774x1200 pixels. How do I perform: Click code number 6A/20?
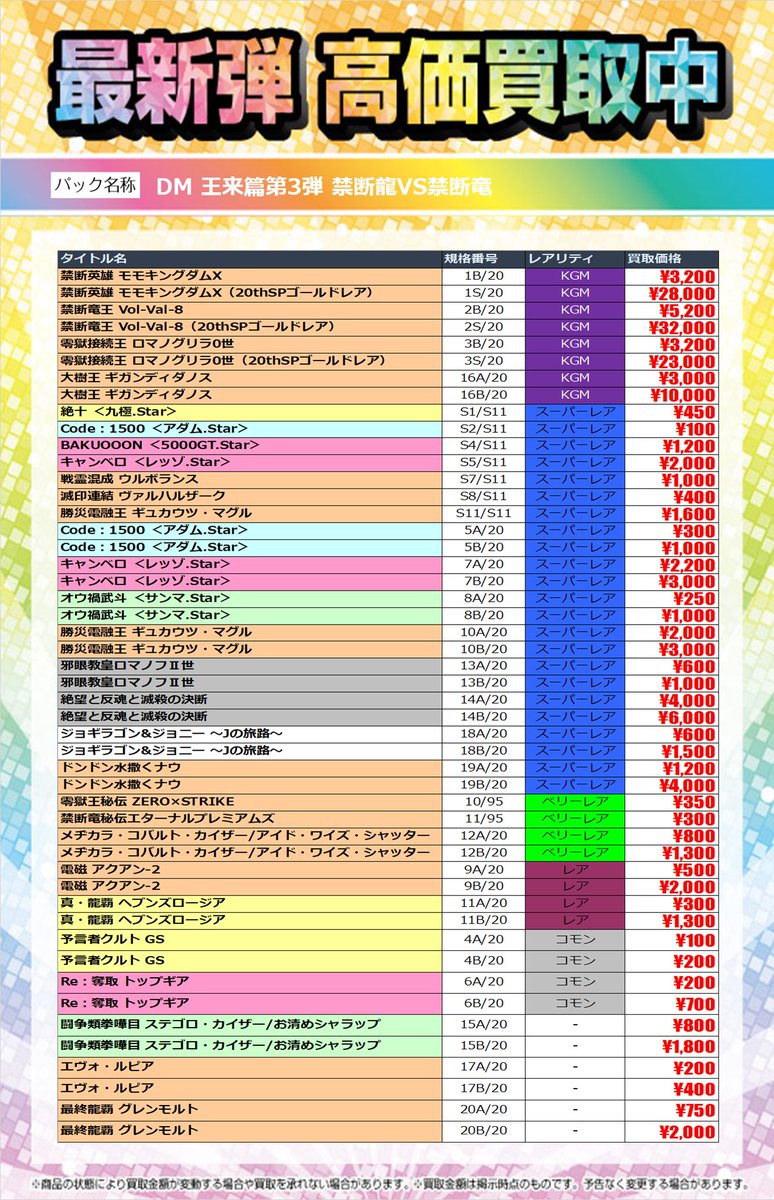click(483, 982)
